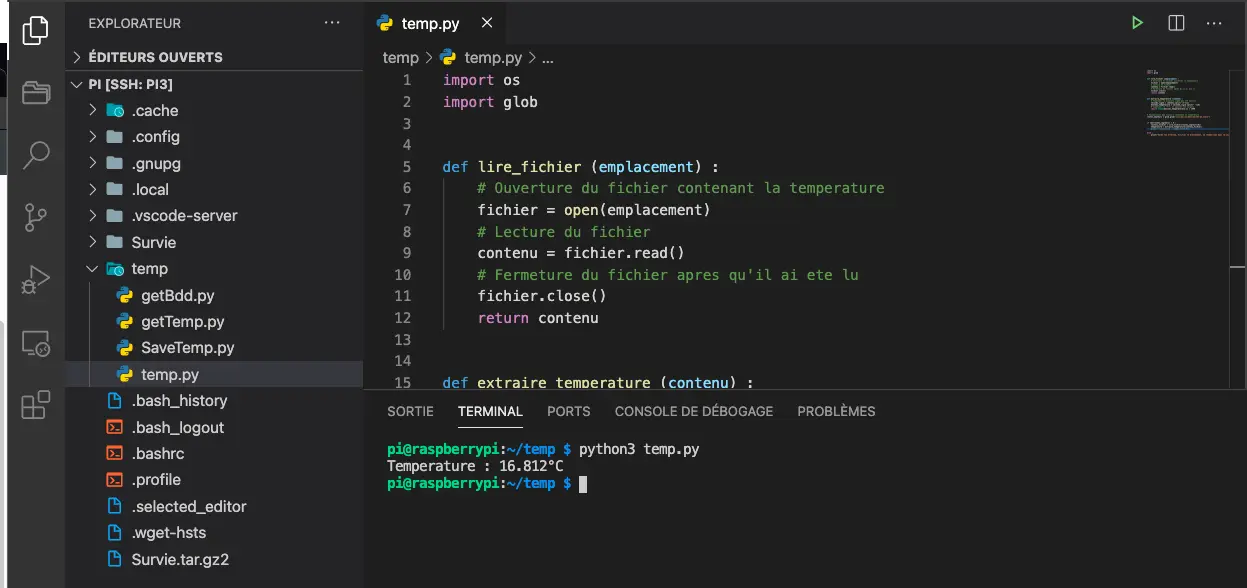Click comment '# Lecture du fichier'
This screenshot has width=1247, height=588.
[564, 232]
